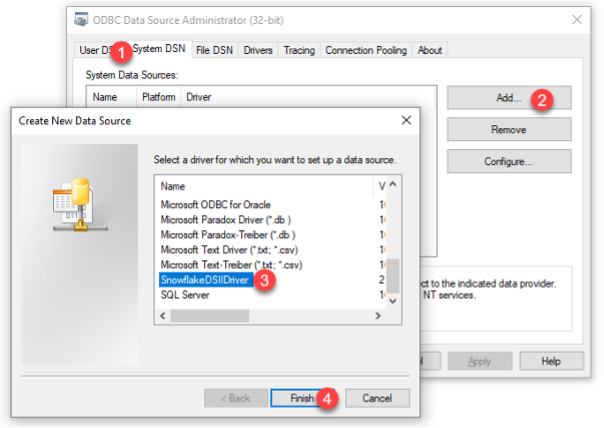Switch to the File DSN tab

click(215, 50)
